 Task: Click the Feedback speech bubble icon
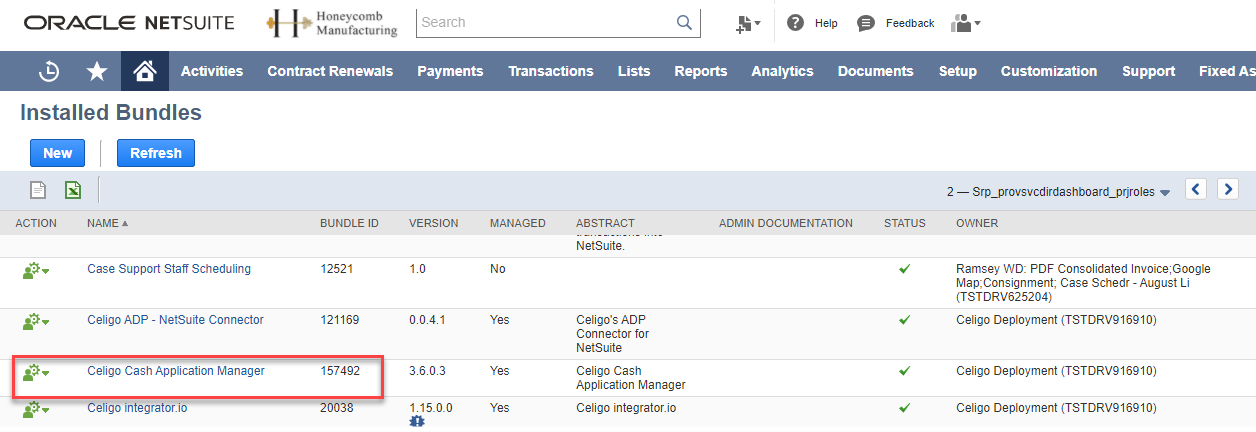(866, 23)
